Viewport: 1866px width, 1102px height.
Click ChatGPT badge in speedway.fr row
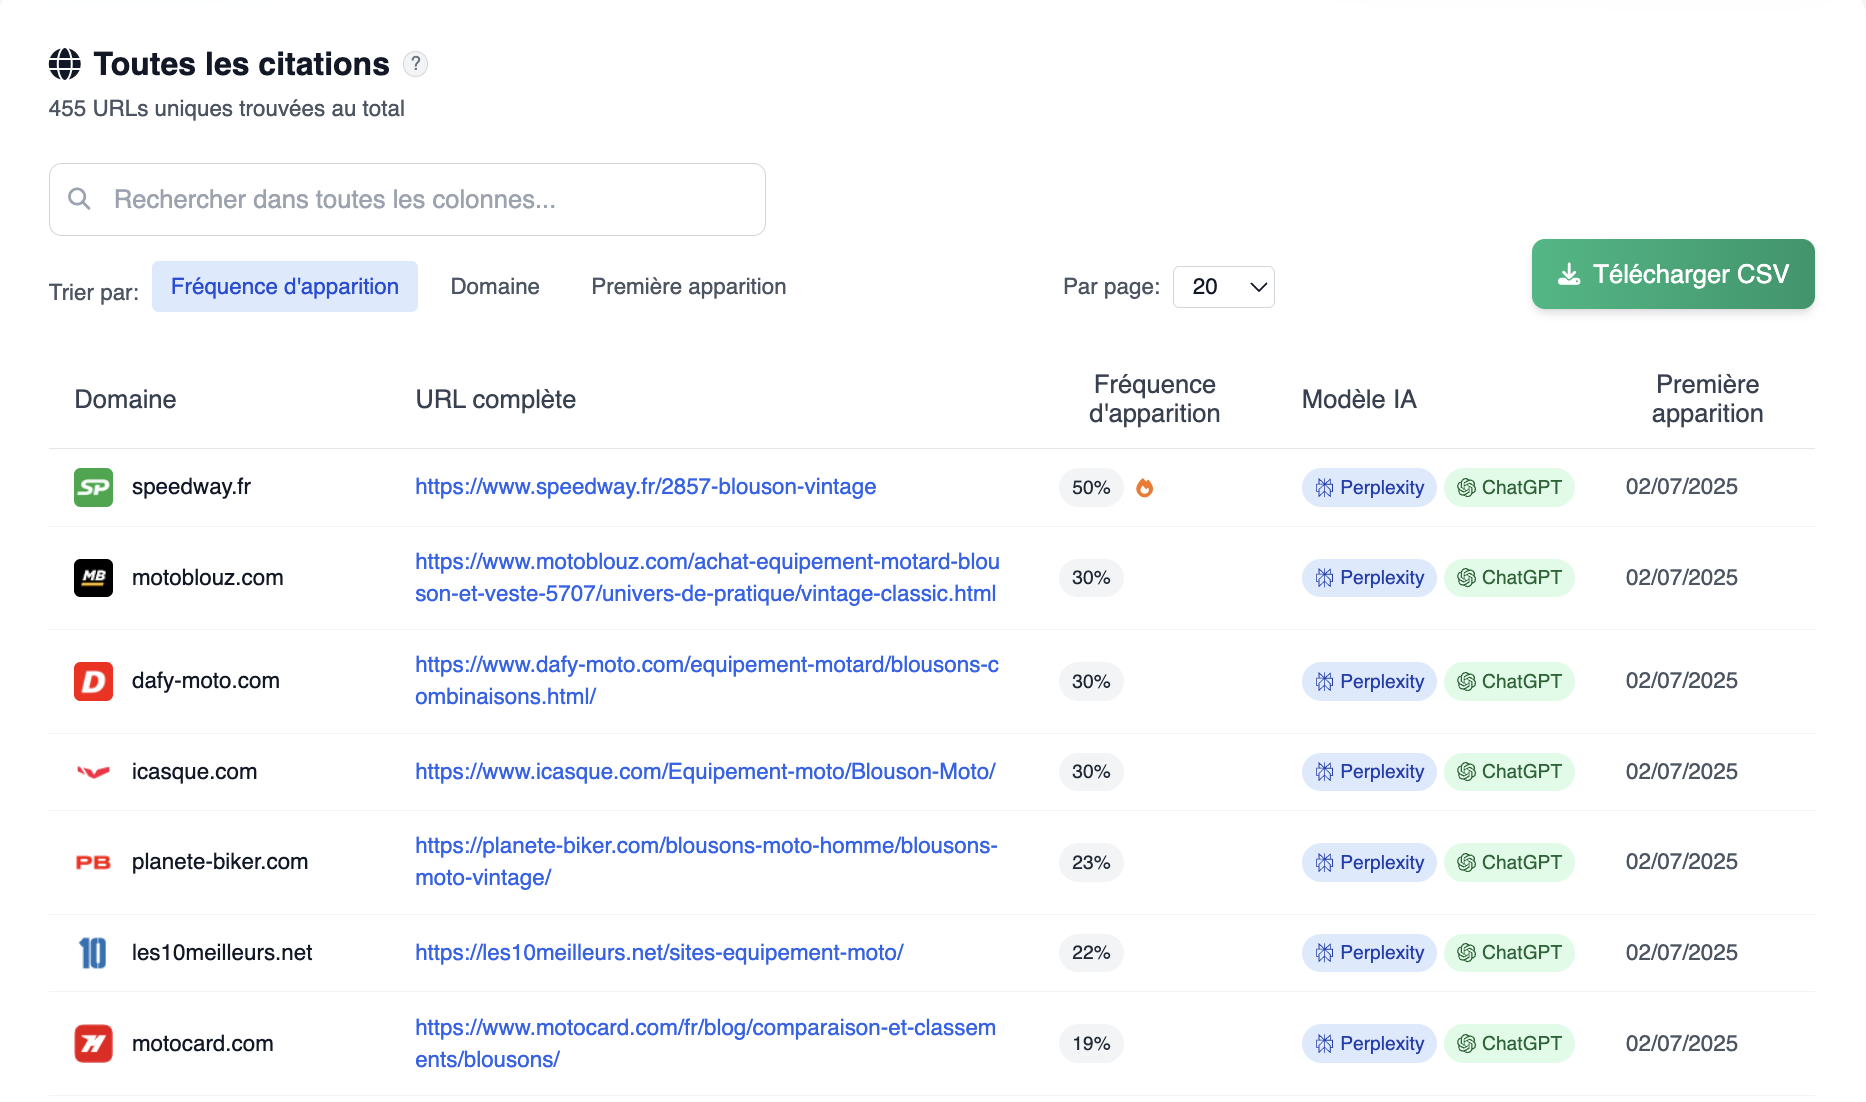click(1509, 488)
